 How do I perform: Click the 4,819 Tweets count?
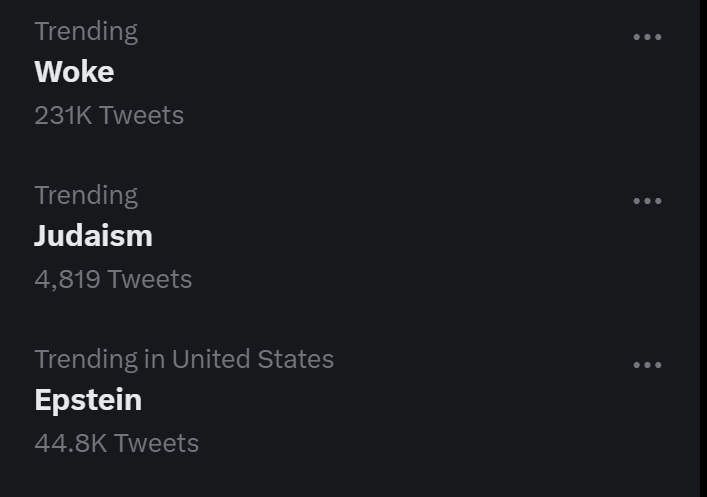point(113,279)
